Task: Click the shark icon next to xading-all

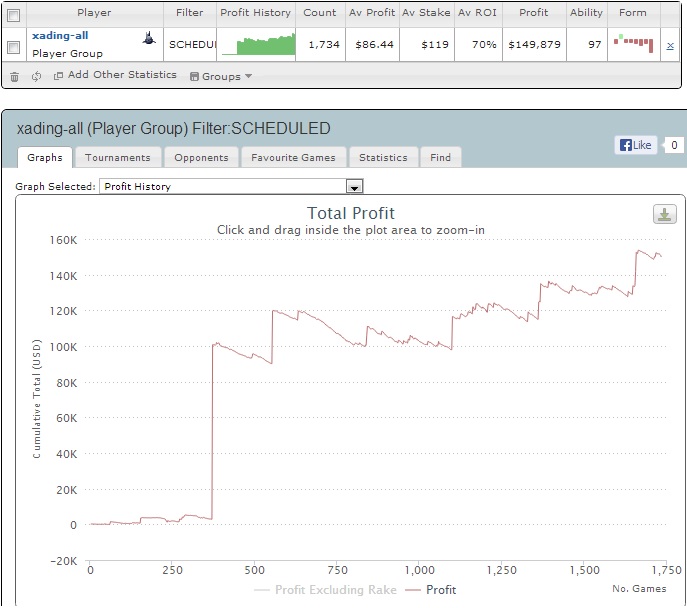Action: tap(149, 38)
